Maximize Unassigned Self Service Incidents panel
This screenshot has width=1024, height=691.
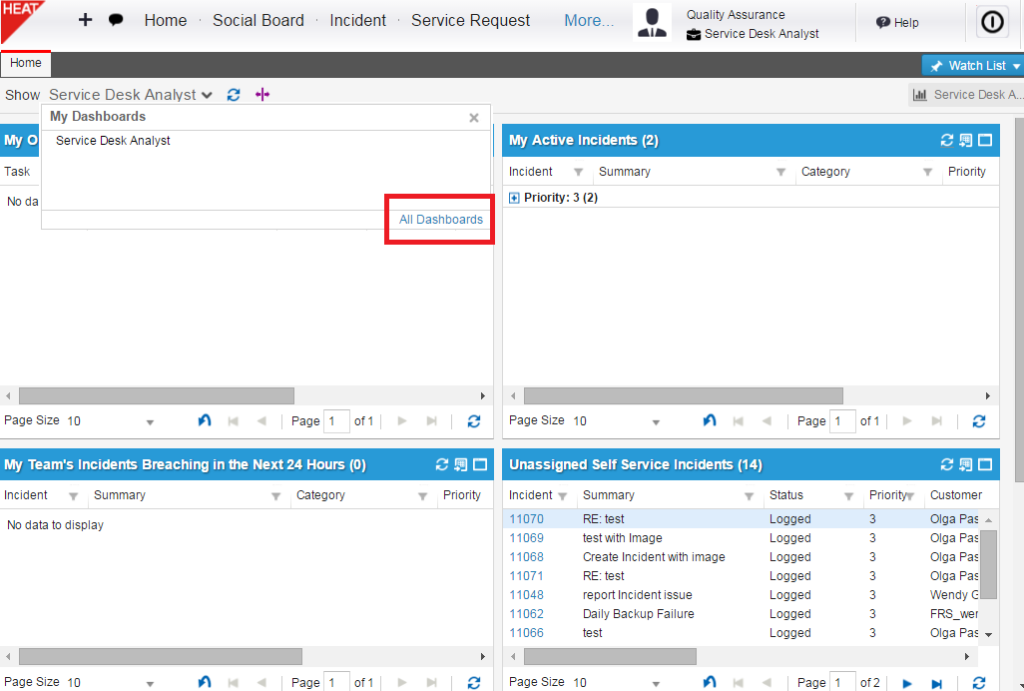tap(985, 465)
